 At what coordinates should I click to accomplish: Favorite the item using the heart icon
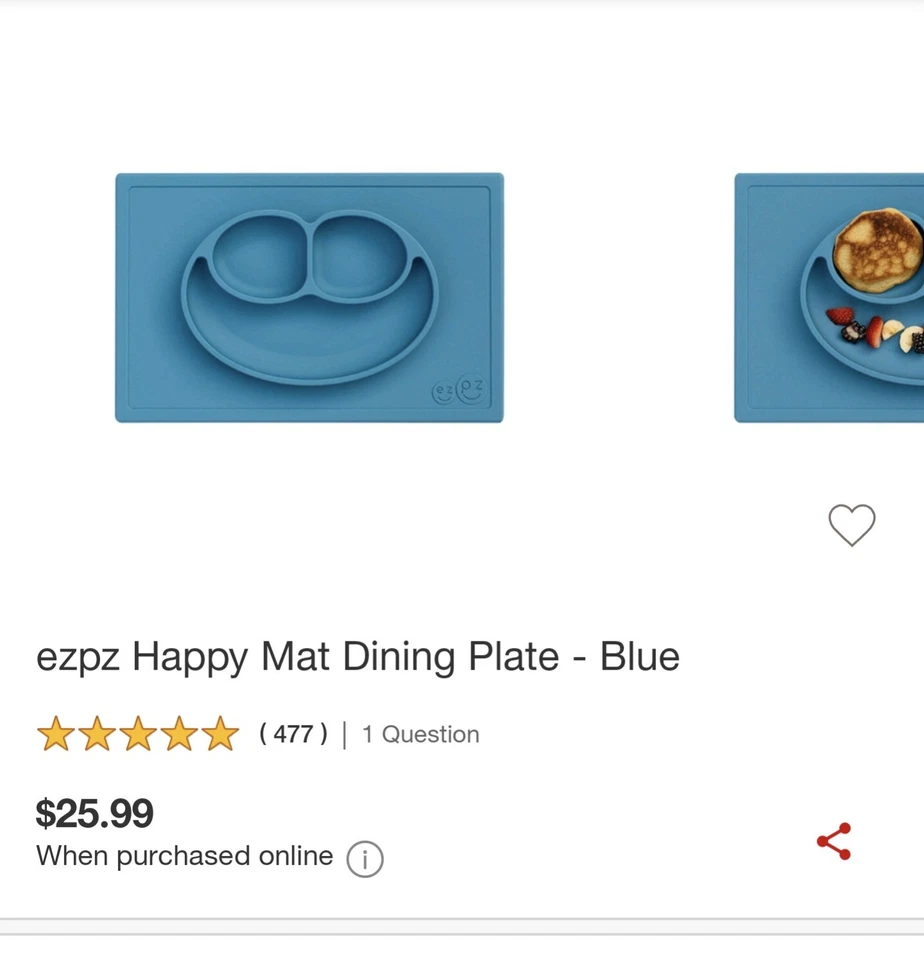[852, 526]
